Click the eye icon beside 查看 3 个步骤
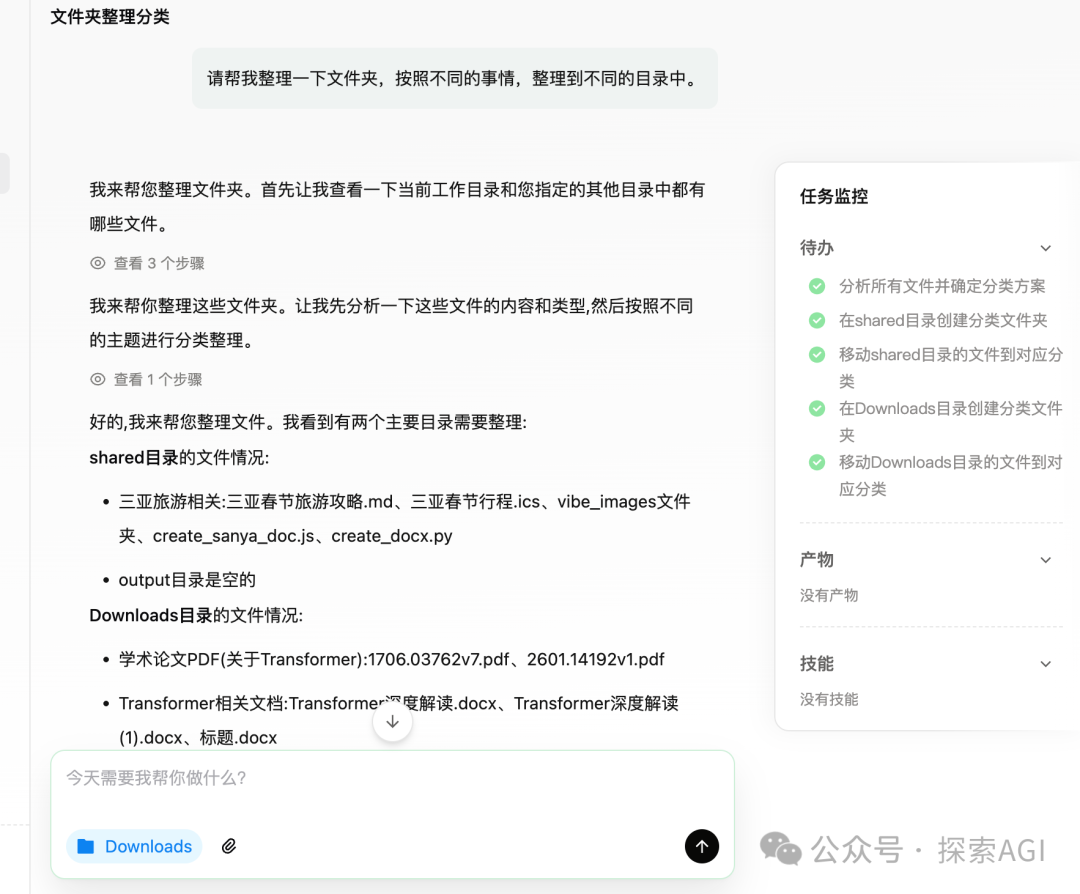Viewport: 1080px width, 894px height. 98,263
